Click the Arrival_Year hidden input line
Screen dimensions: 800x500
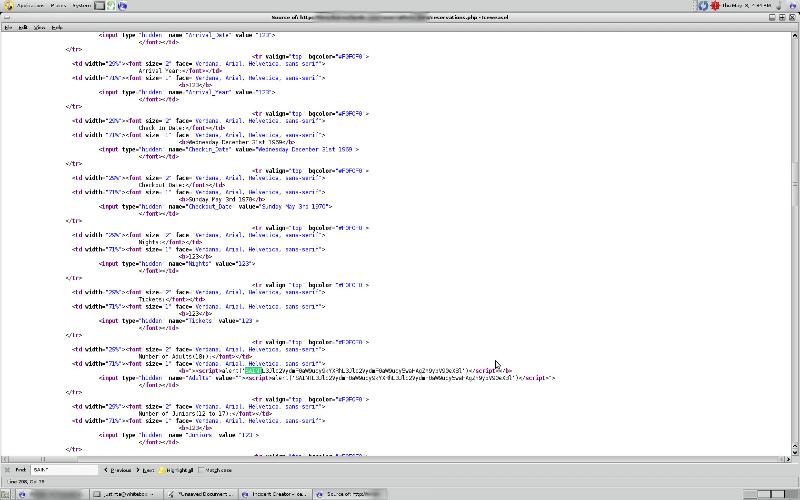tap(187, 92)
